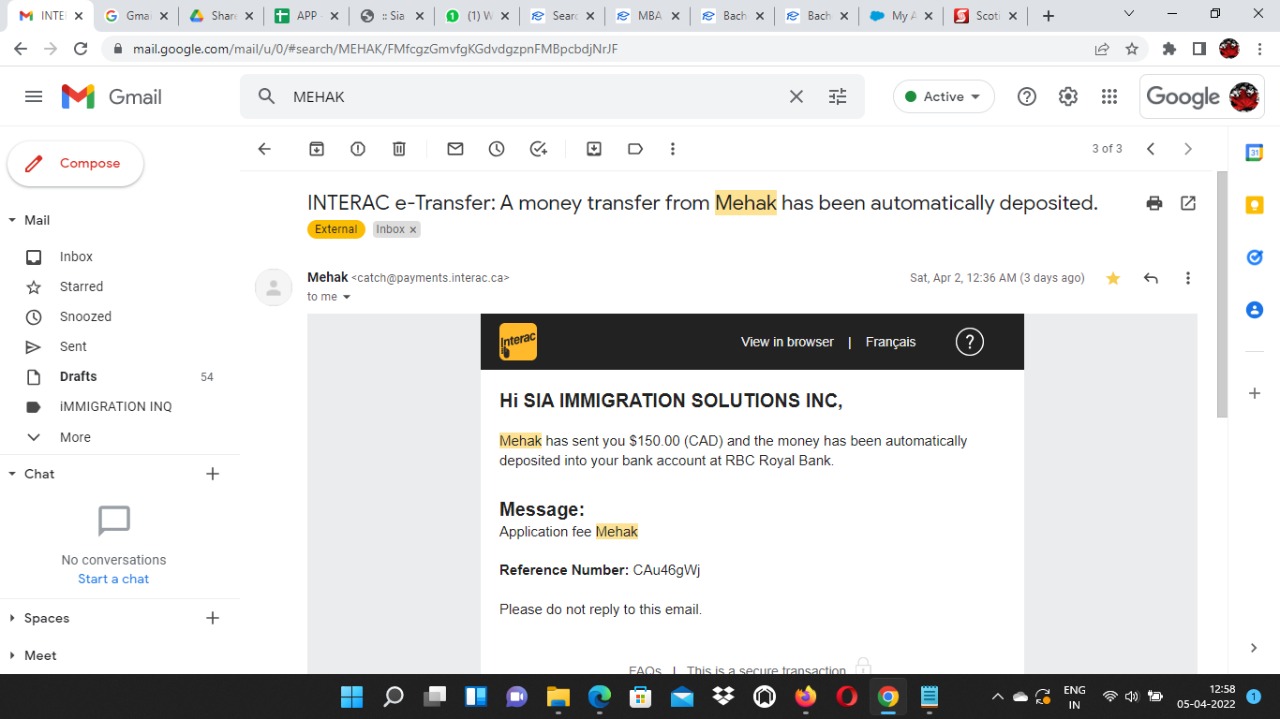Click Start a chat link
This screenshot has width=1280, height=719.
click(x=113, y=579)
